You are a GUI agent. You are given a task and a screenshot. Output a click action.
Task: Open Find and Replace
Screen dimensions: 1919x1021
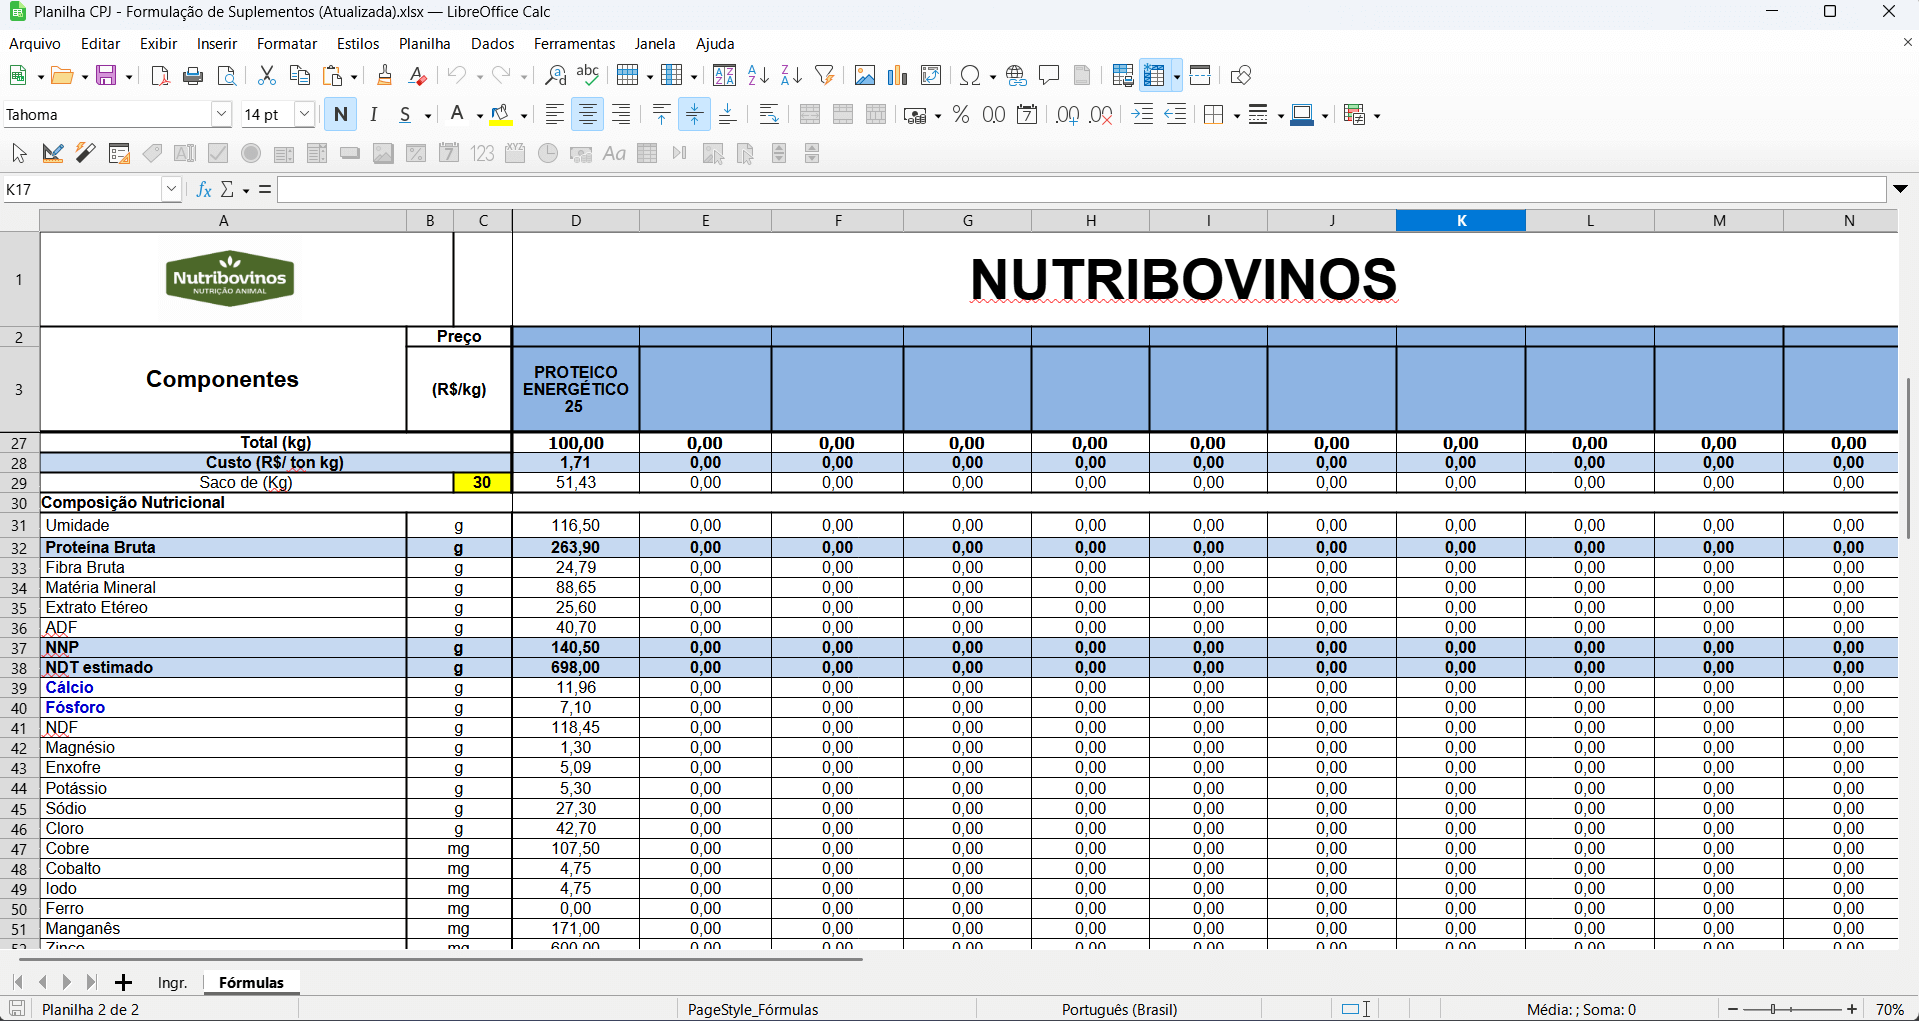pyautogui.click(x=555, y=76)
